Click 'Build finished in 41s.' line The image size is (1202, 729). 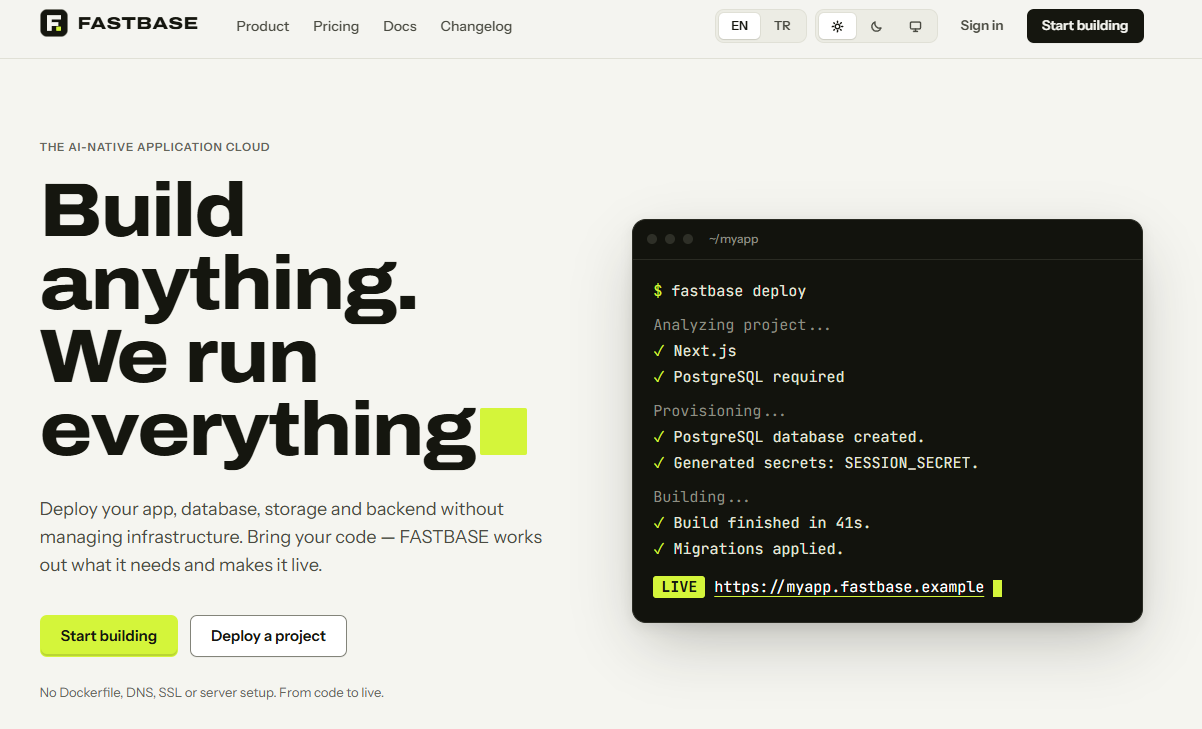point(763,523)
